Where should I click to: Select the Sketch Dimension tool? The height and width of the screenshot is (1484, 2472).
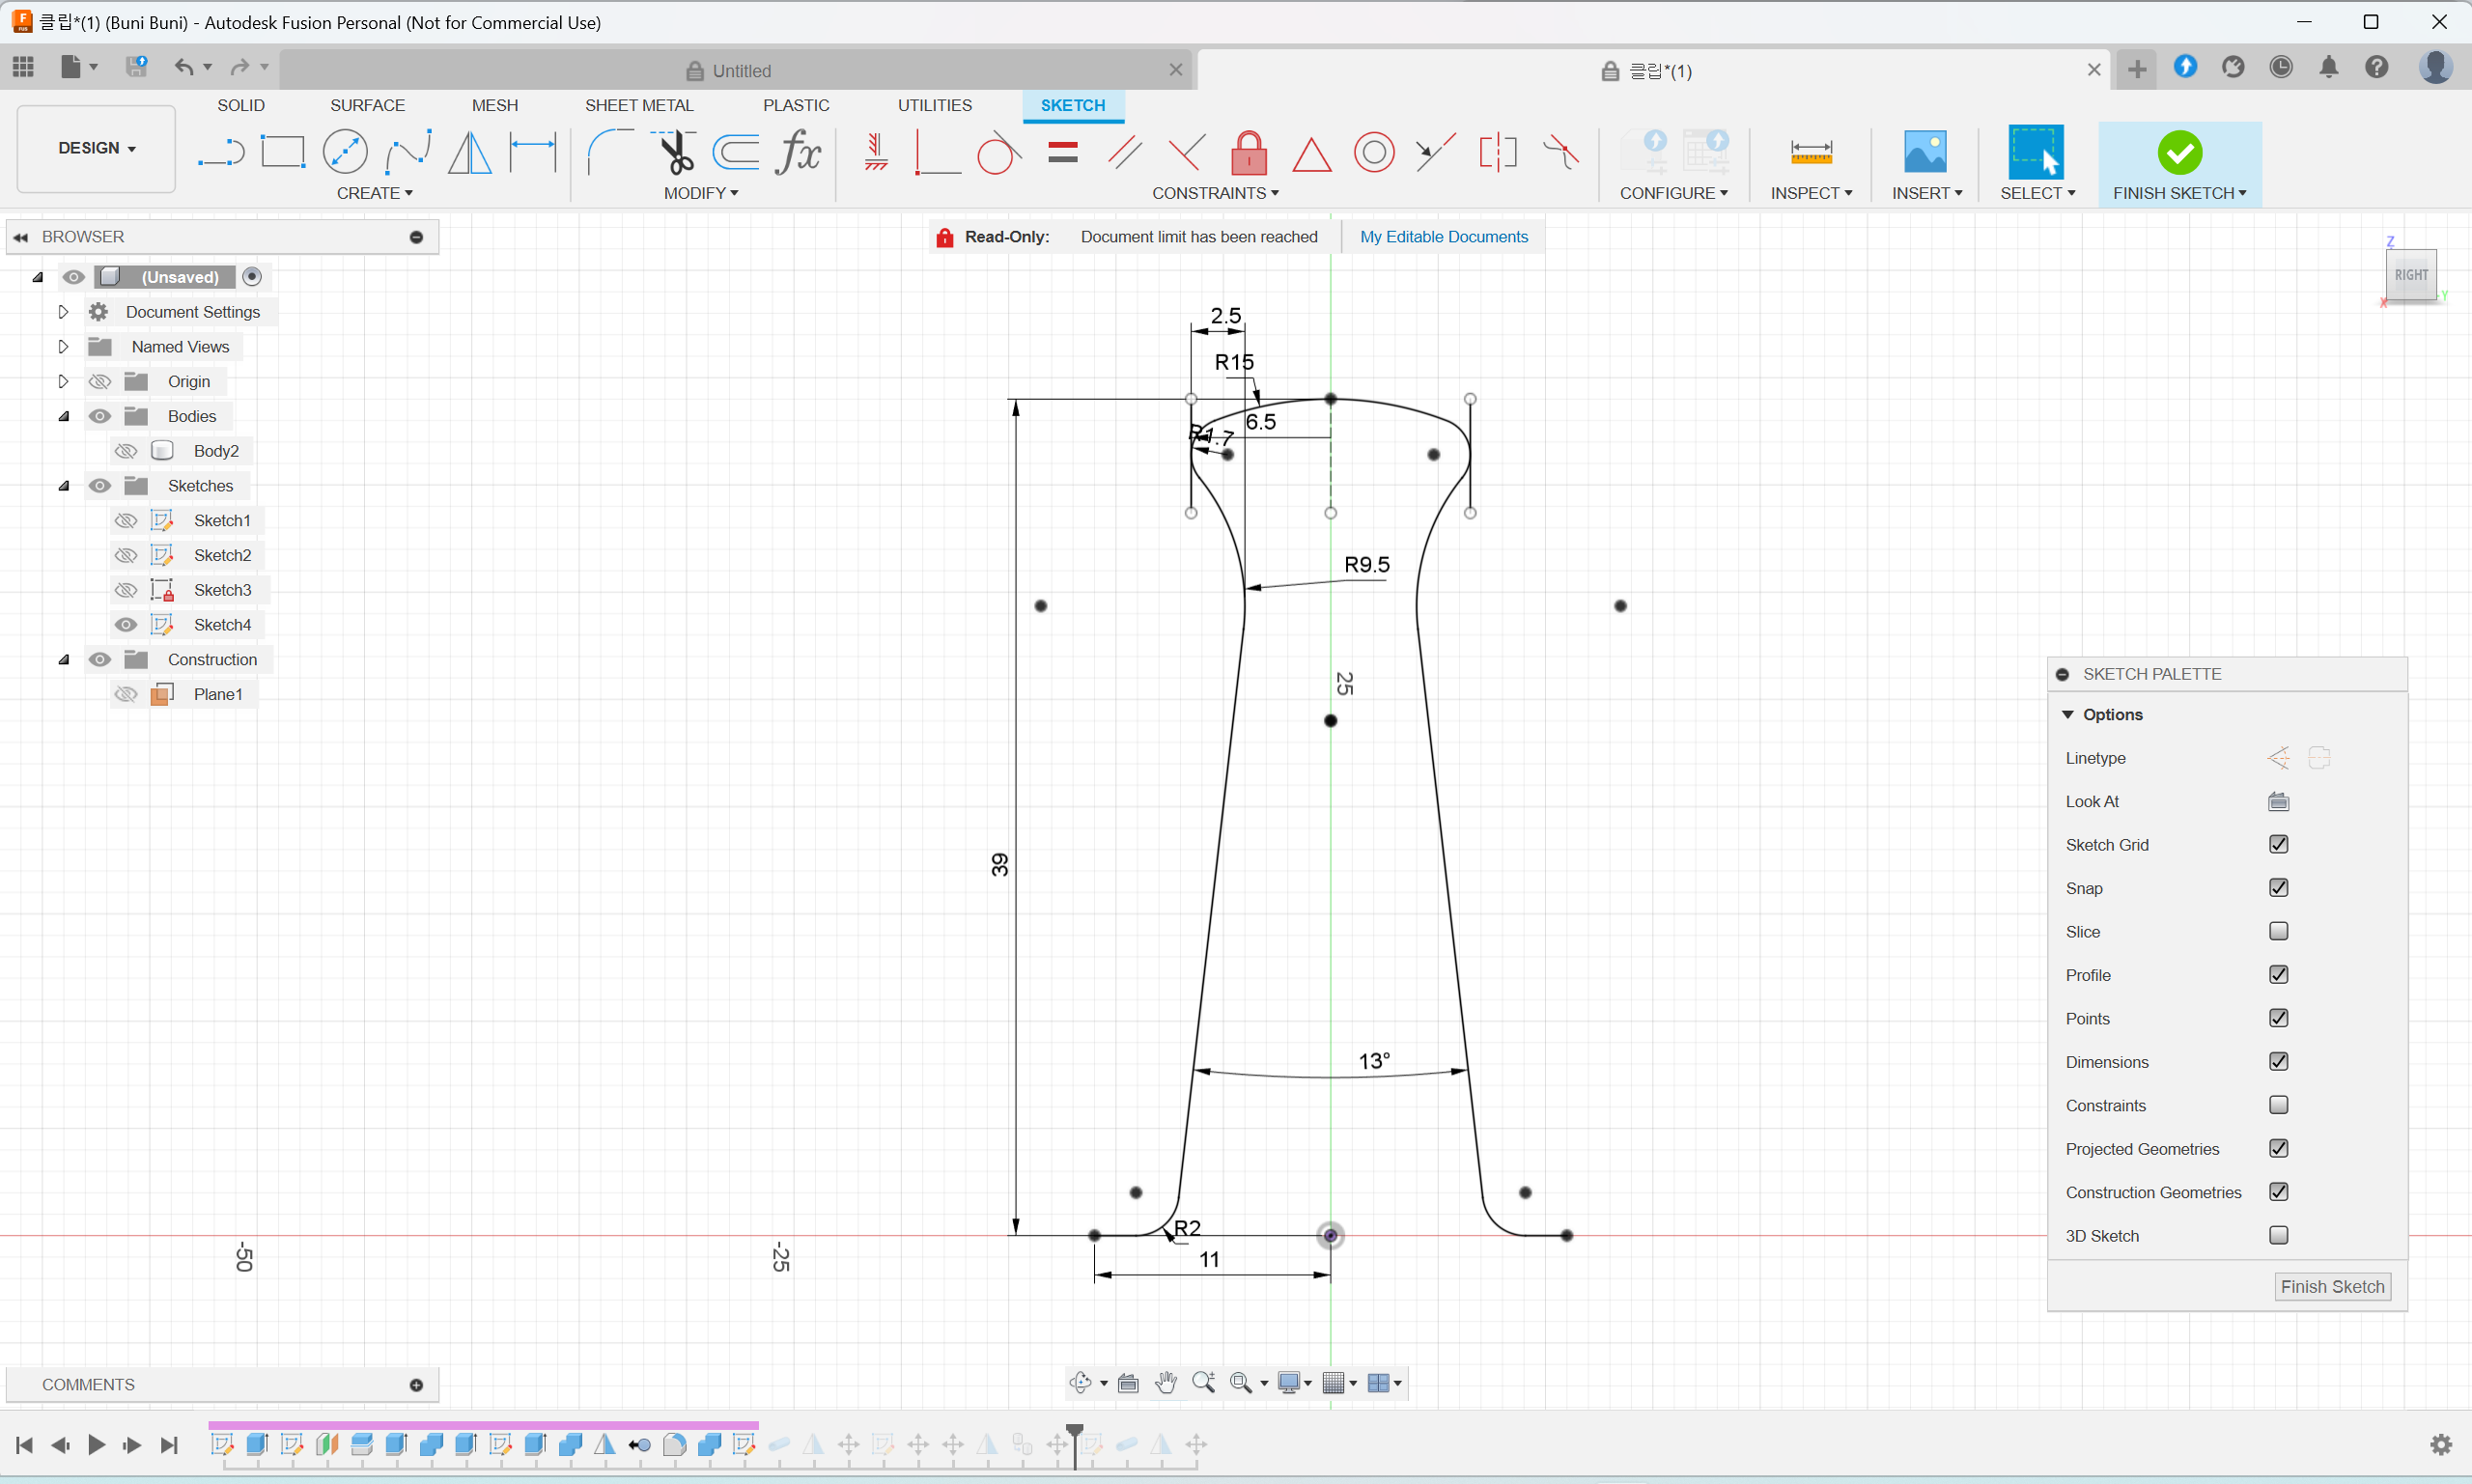533,152
